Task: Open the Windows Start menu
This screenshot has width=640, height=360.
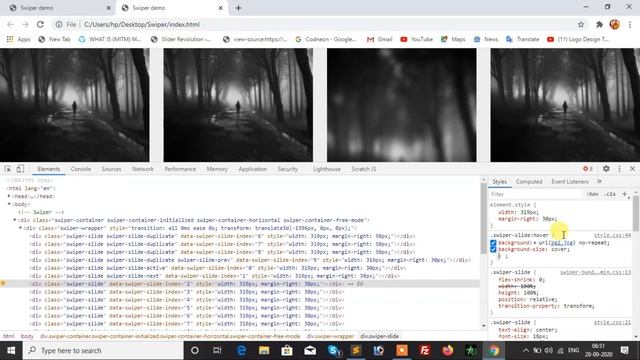Action: tap(11, 351)
